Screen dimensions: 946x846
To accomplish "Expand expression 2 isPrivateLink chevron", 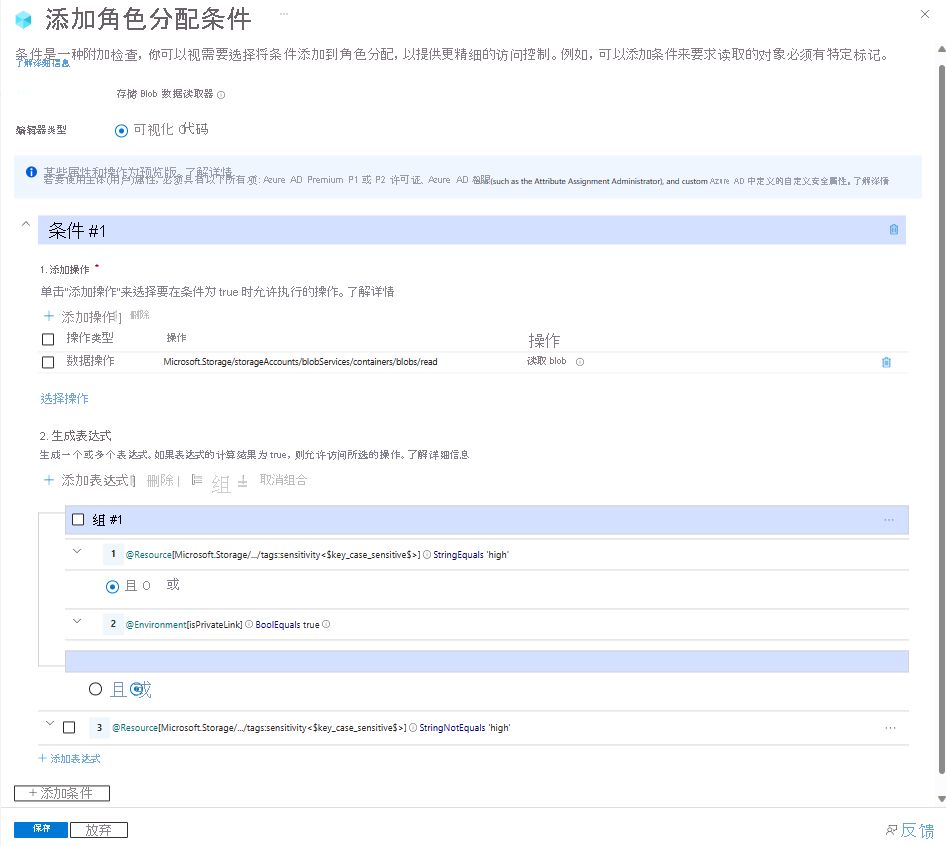I will pyautogui.click(x=77, y=622).
